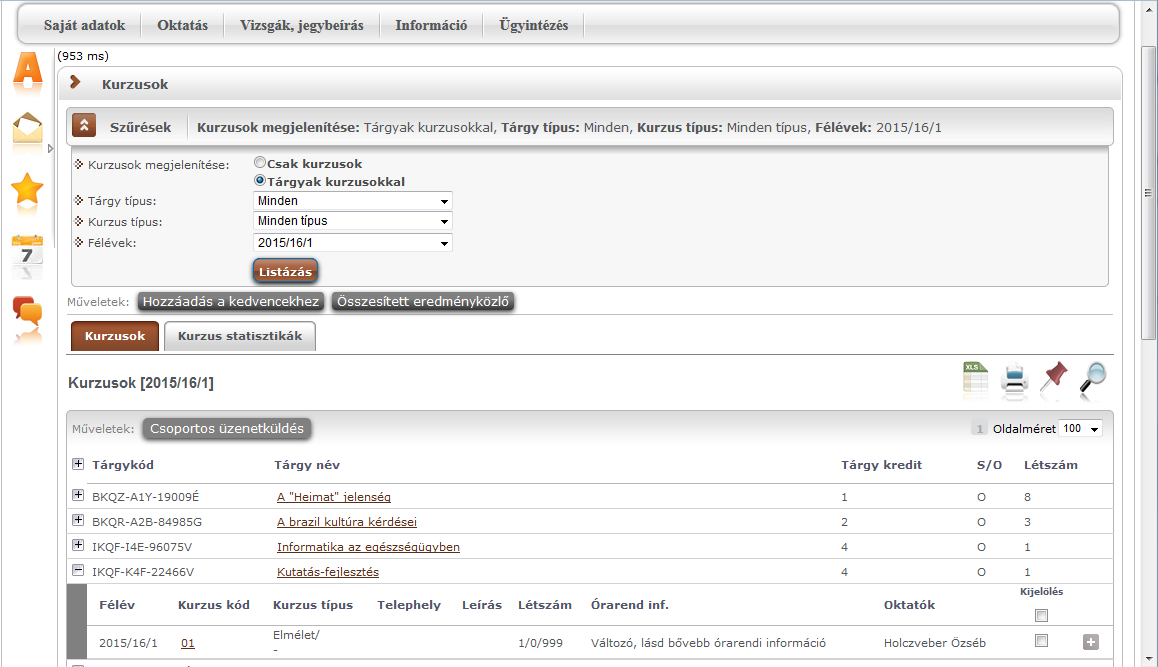
Task: Click the arrow icon next to Kurzusok title
Action: 75,83
